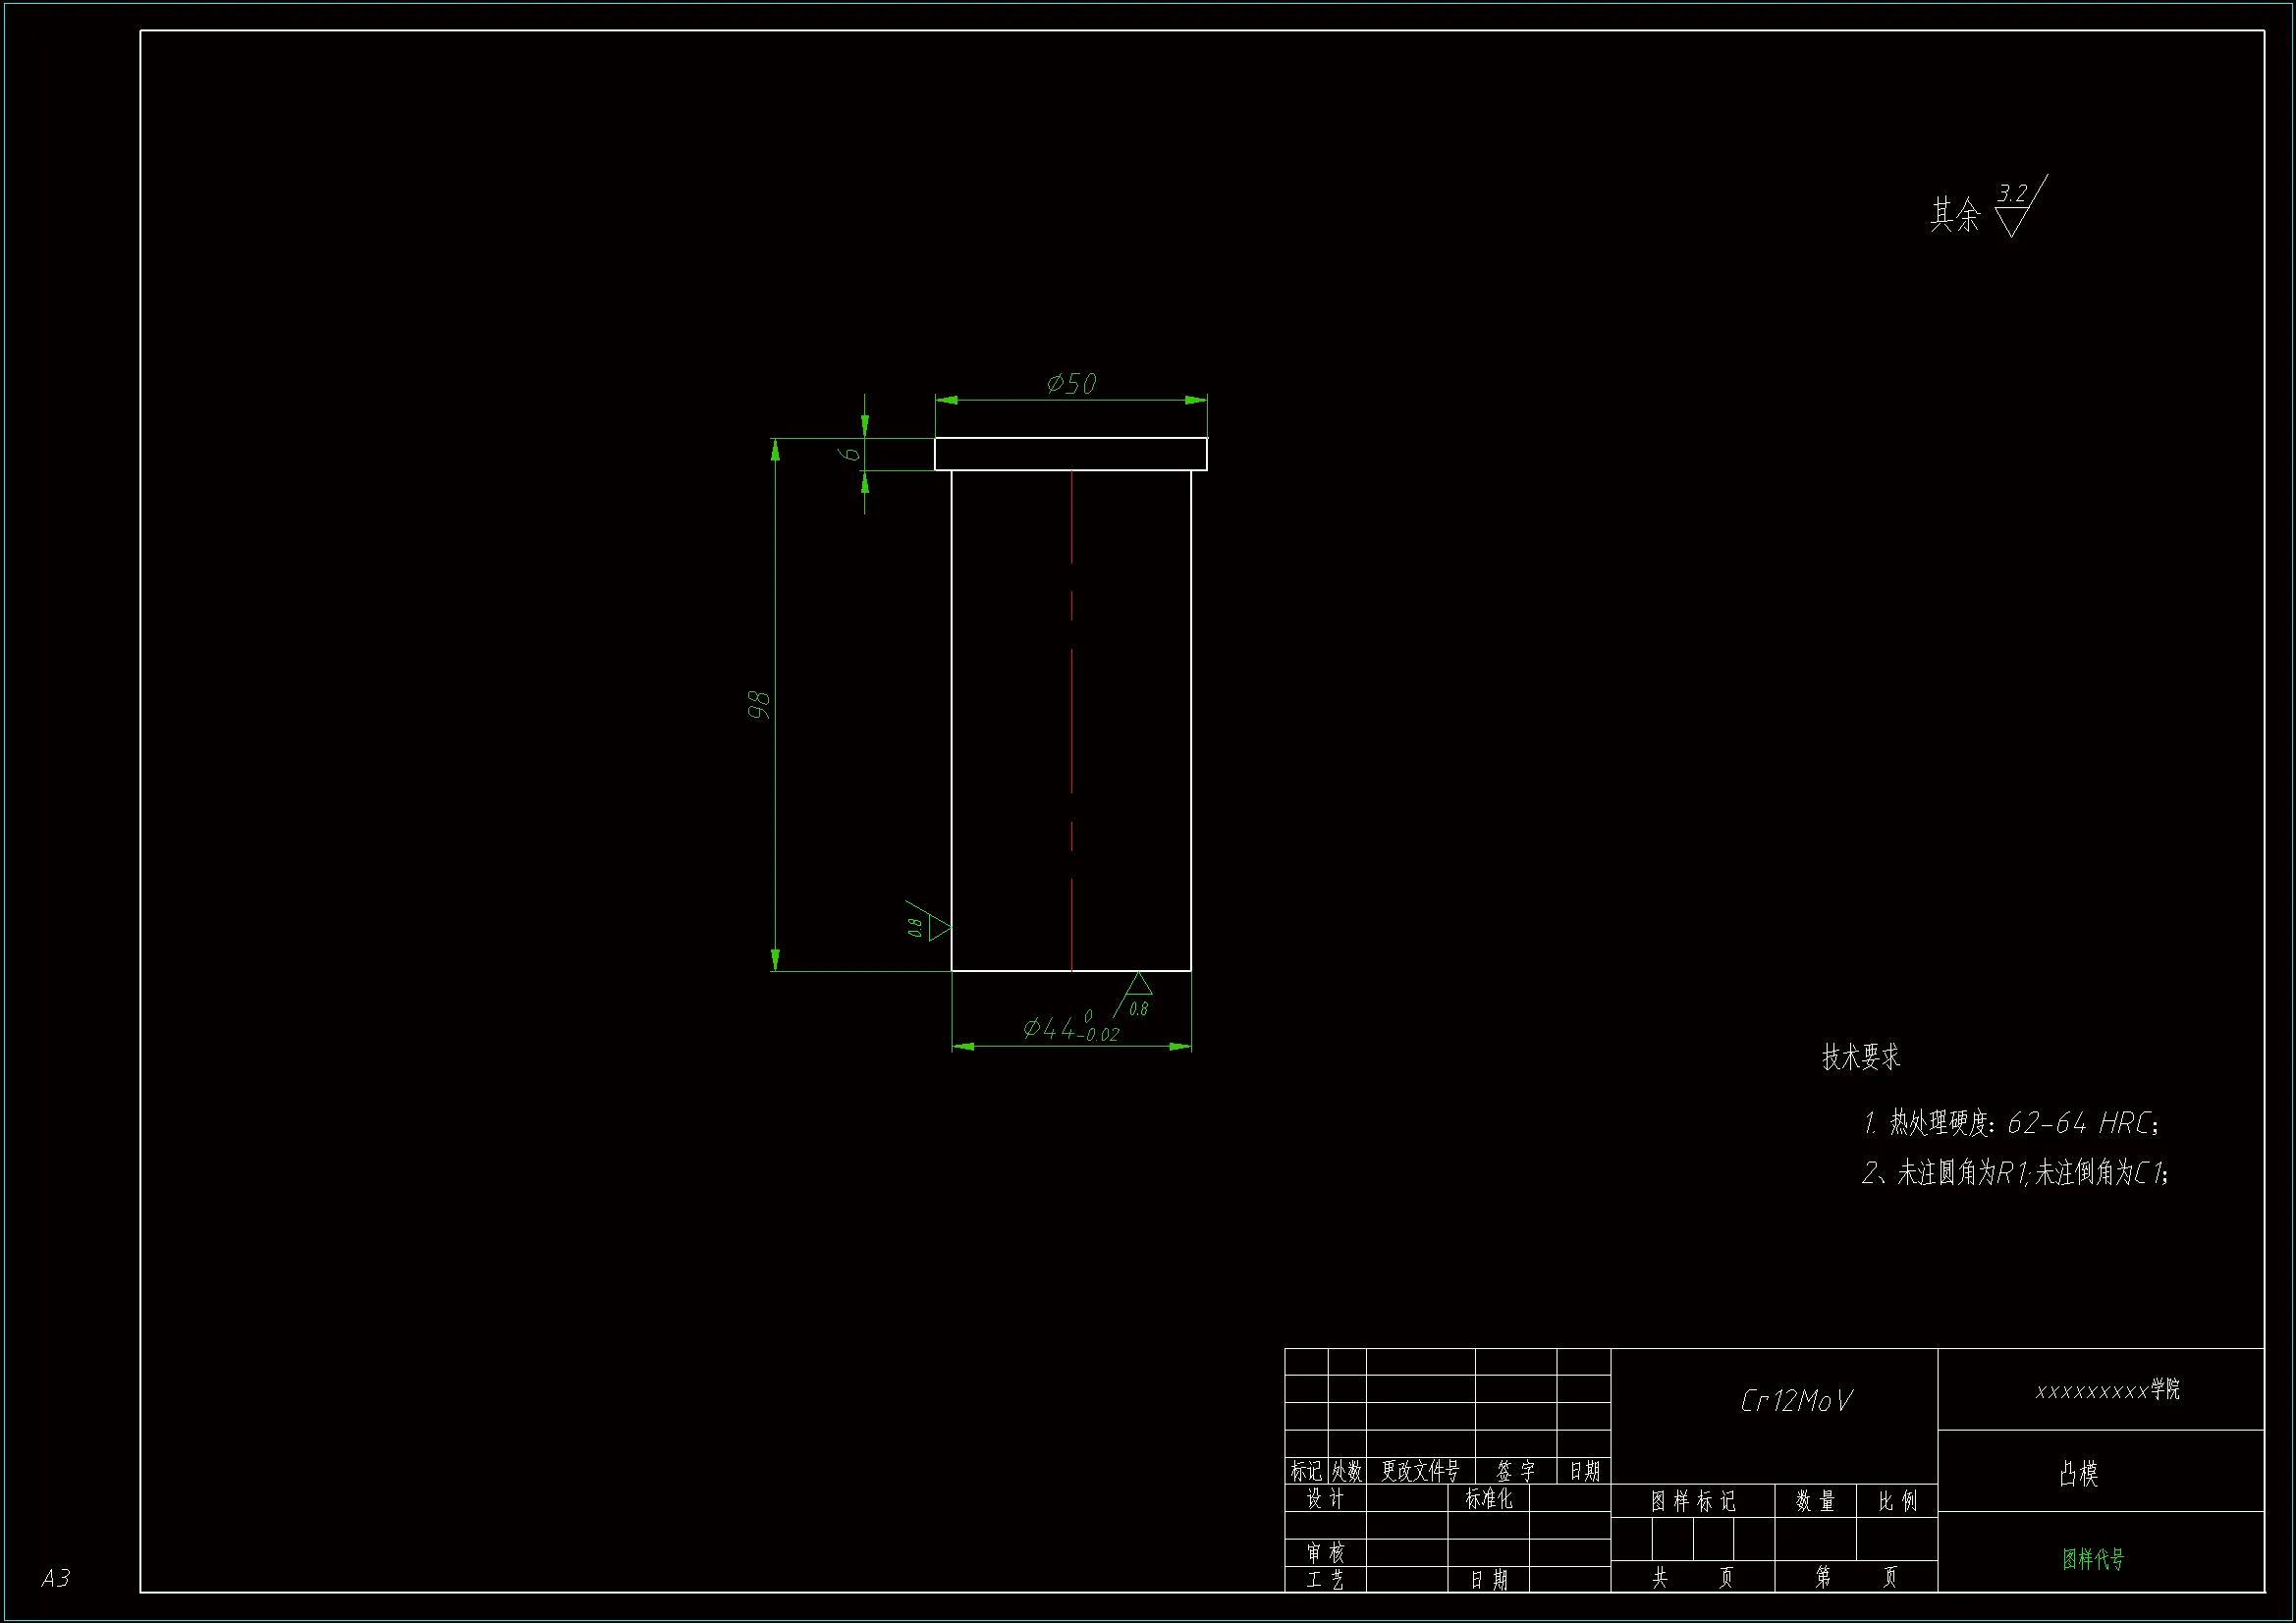Click the 更改文件号 header cell
The image size is (2296, 1623).
pyautogui.click(x=1420, y=1471)
